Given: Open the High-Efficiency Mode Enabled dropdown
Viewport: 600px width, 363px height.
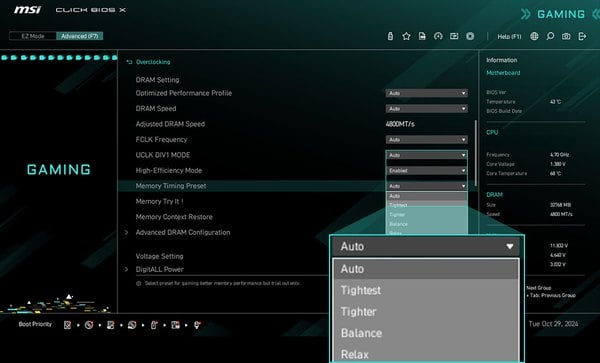Looking at the screenshot, I should pyautogui.click(x=426, y=171).
